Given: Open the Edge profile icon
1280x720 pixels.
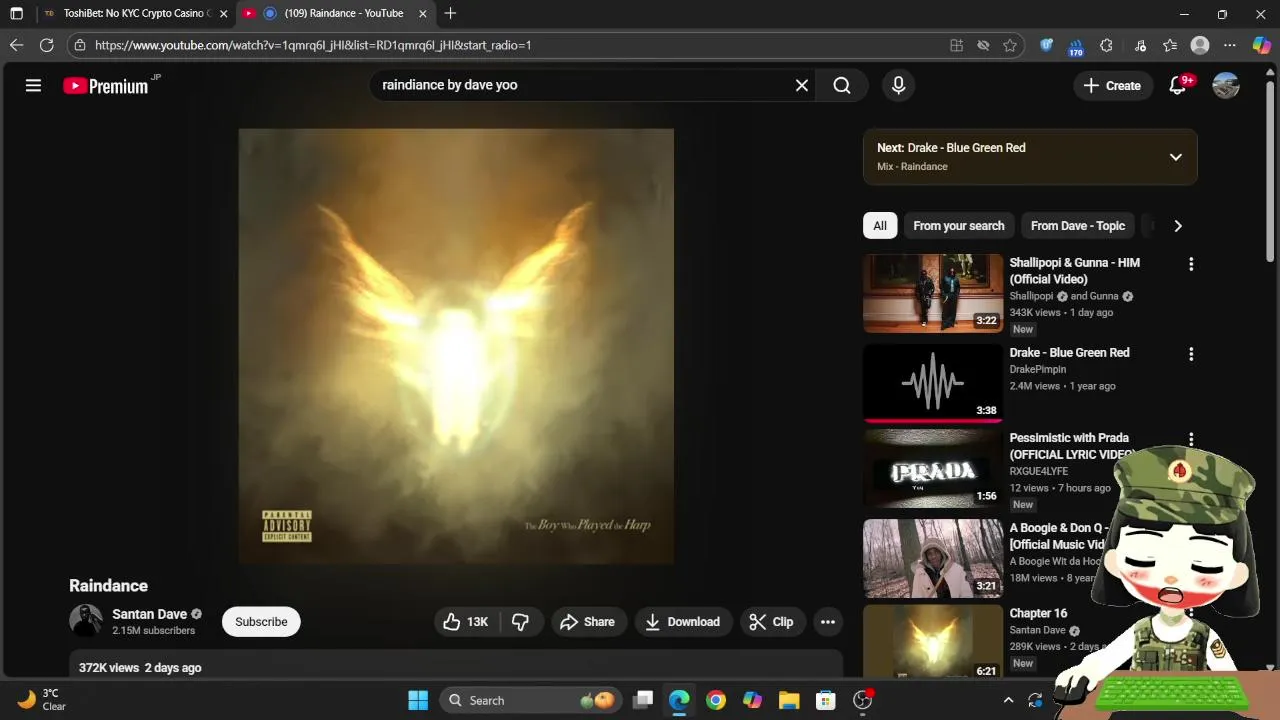Looking at the screenshot, I should point(1200,45).
